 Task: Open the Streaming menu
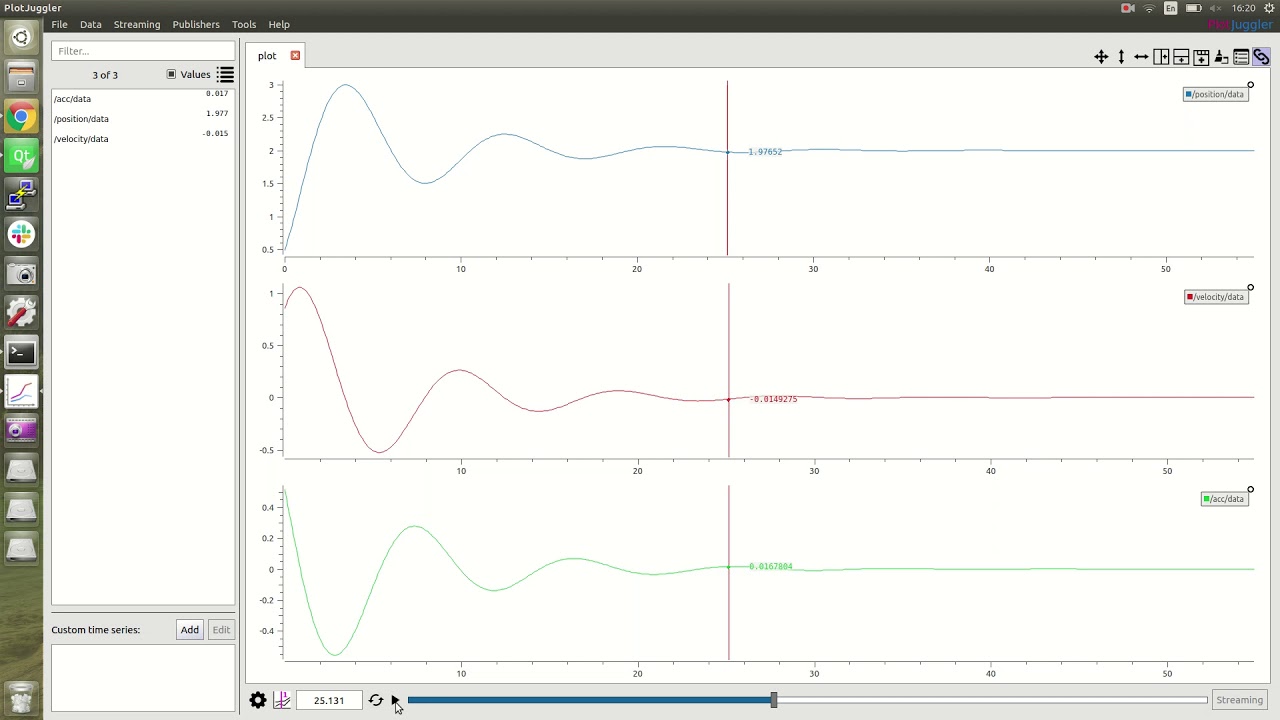137,24
